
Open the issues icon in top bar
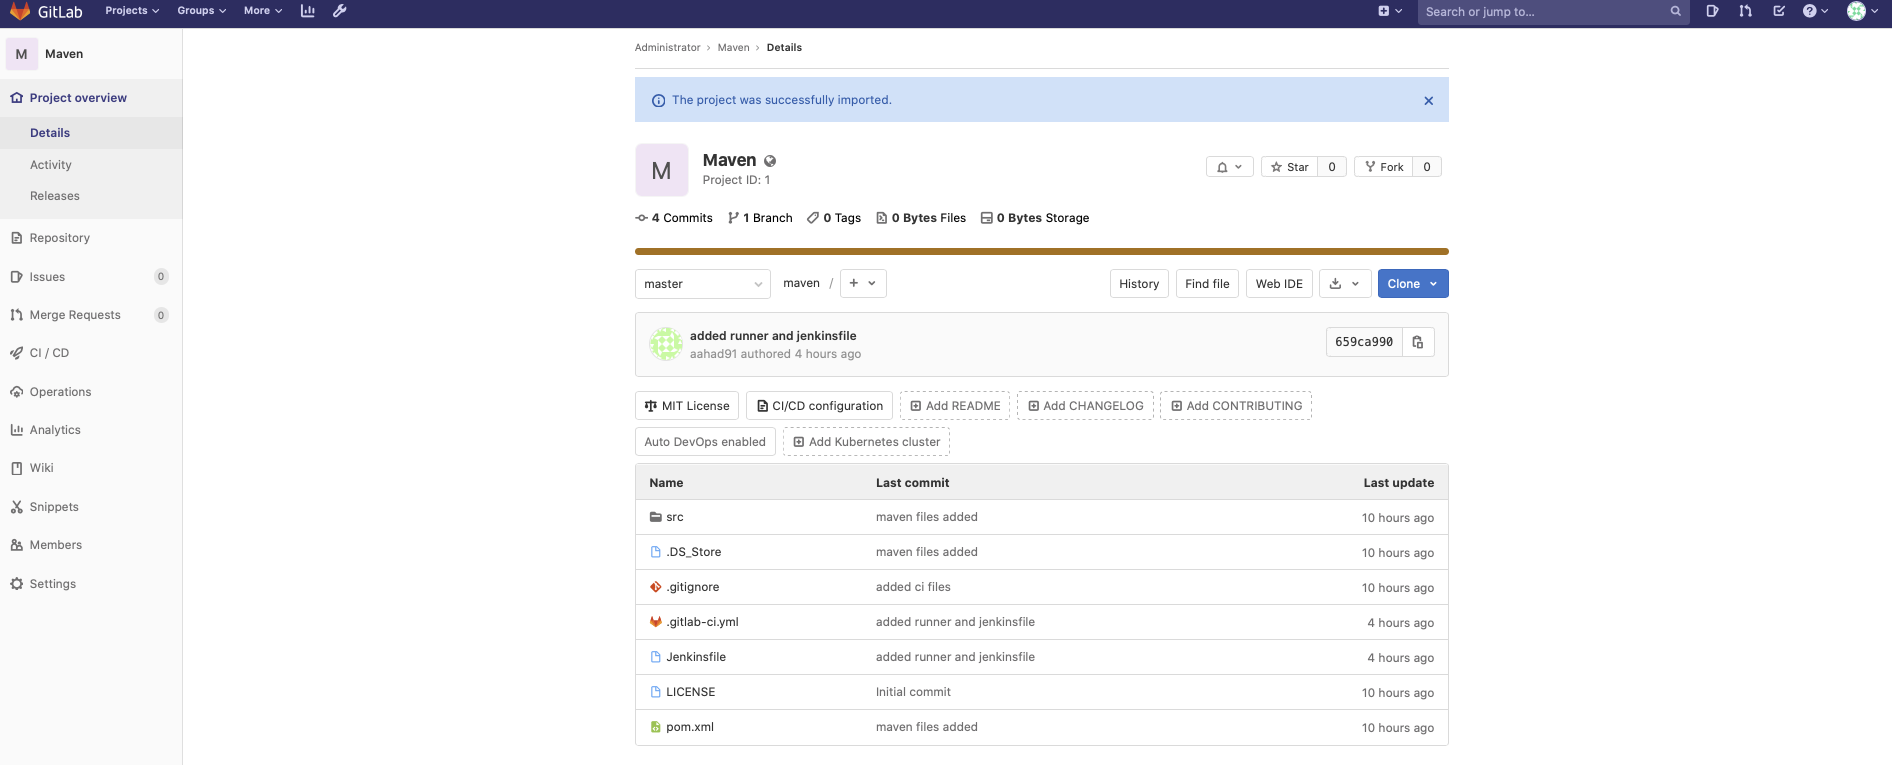coord(1712,11)
